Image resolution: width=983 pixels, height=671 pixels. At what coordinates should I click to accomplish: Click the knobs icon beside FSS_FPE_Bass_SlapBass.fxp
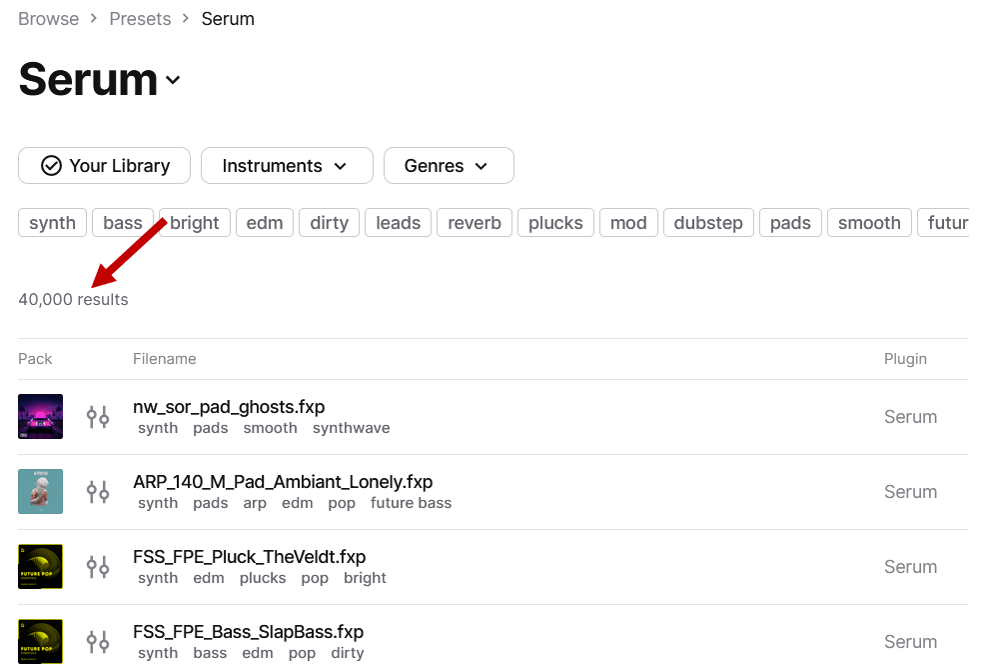[97, 641]
